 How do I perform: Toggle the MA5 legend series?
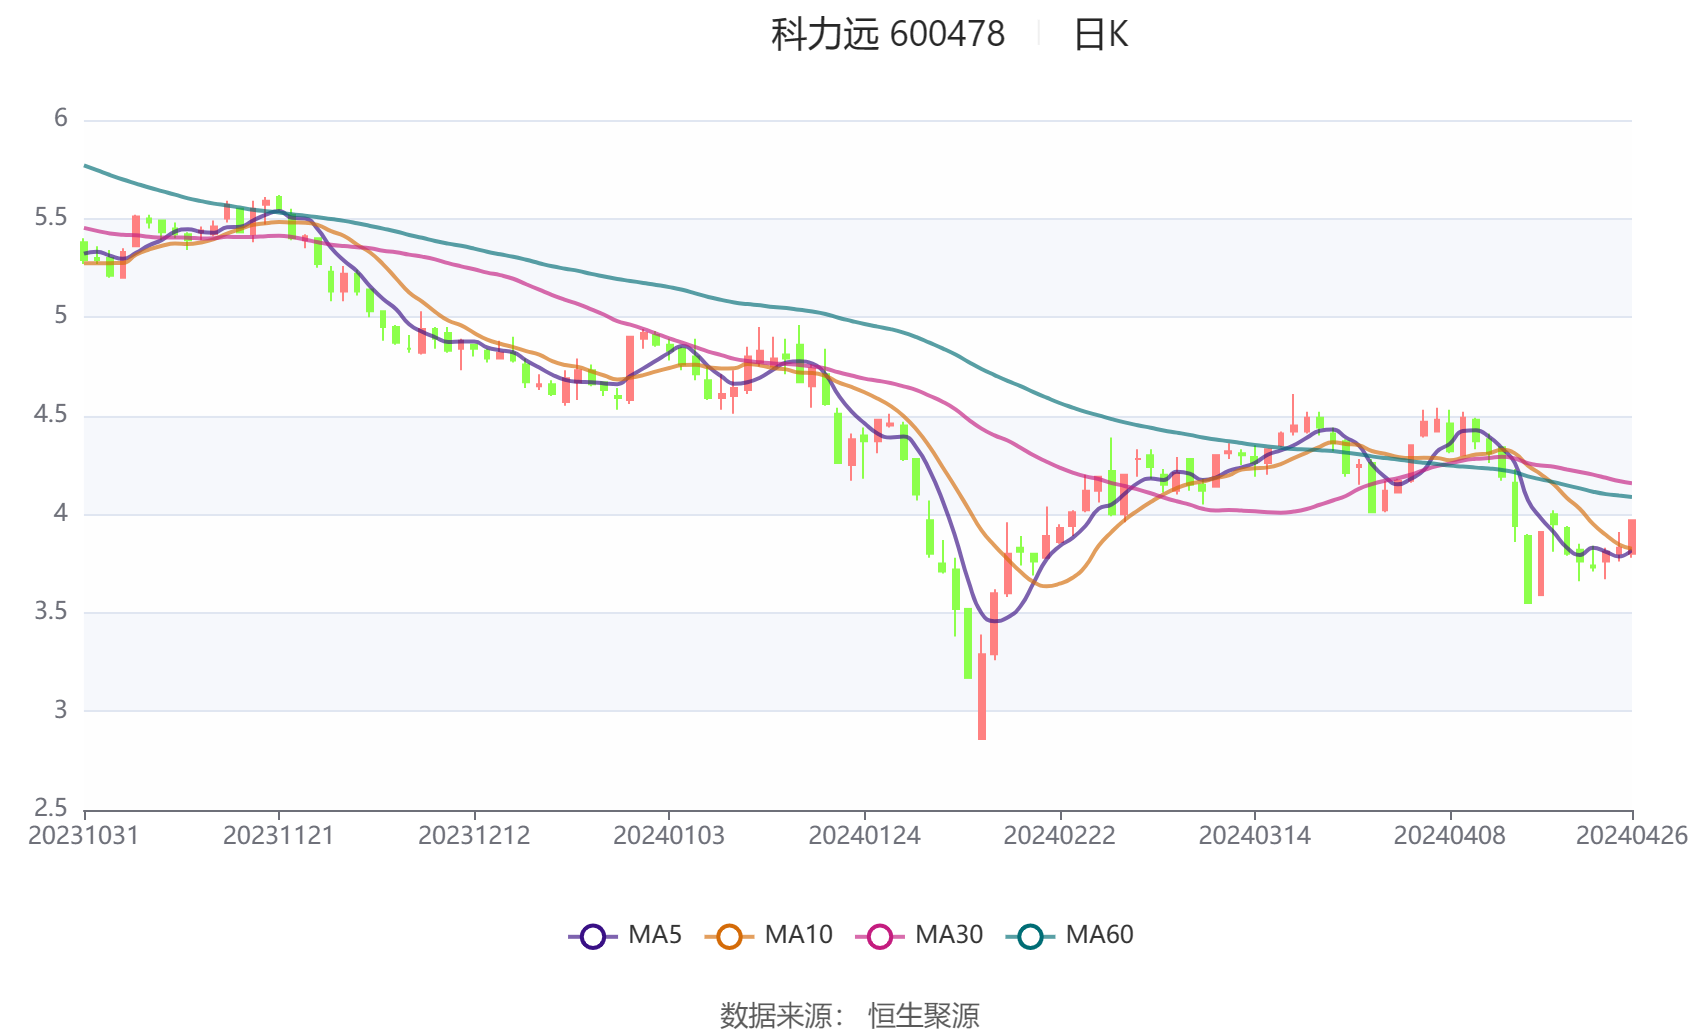[625, 935]
